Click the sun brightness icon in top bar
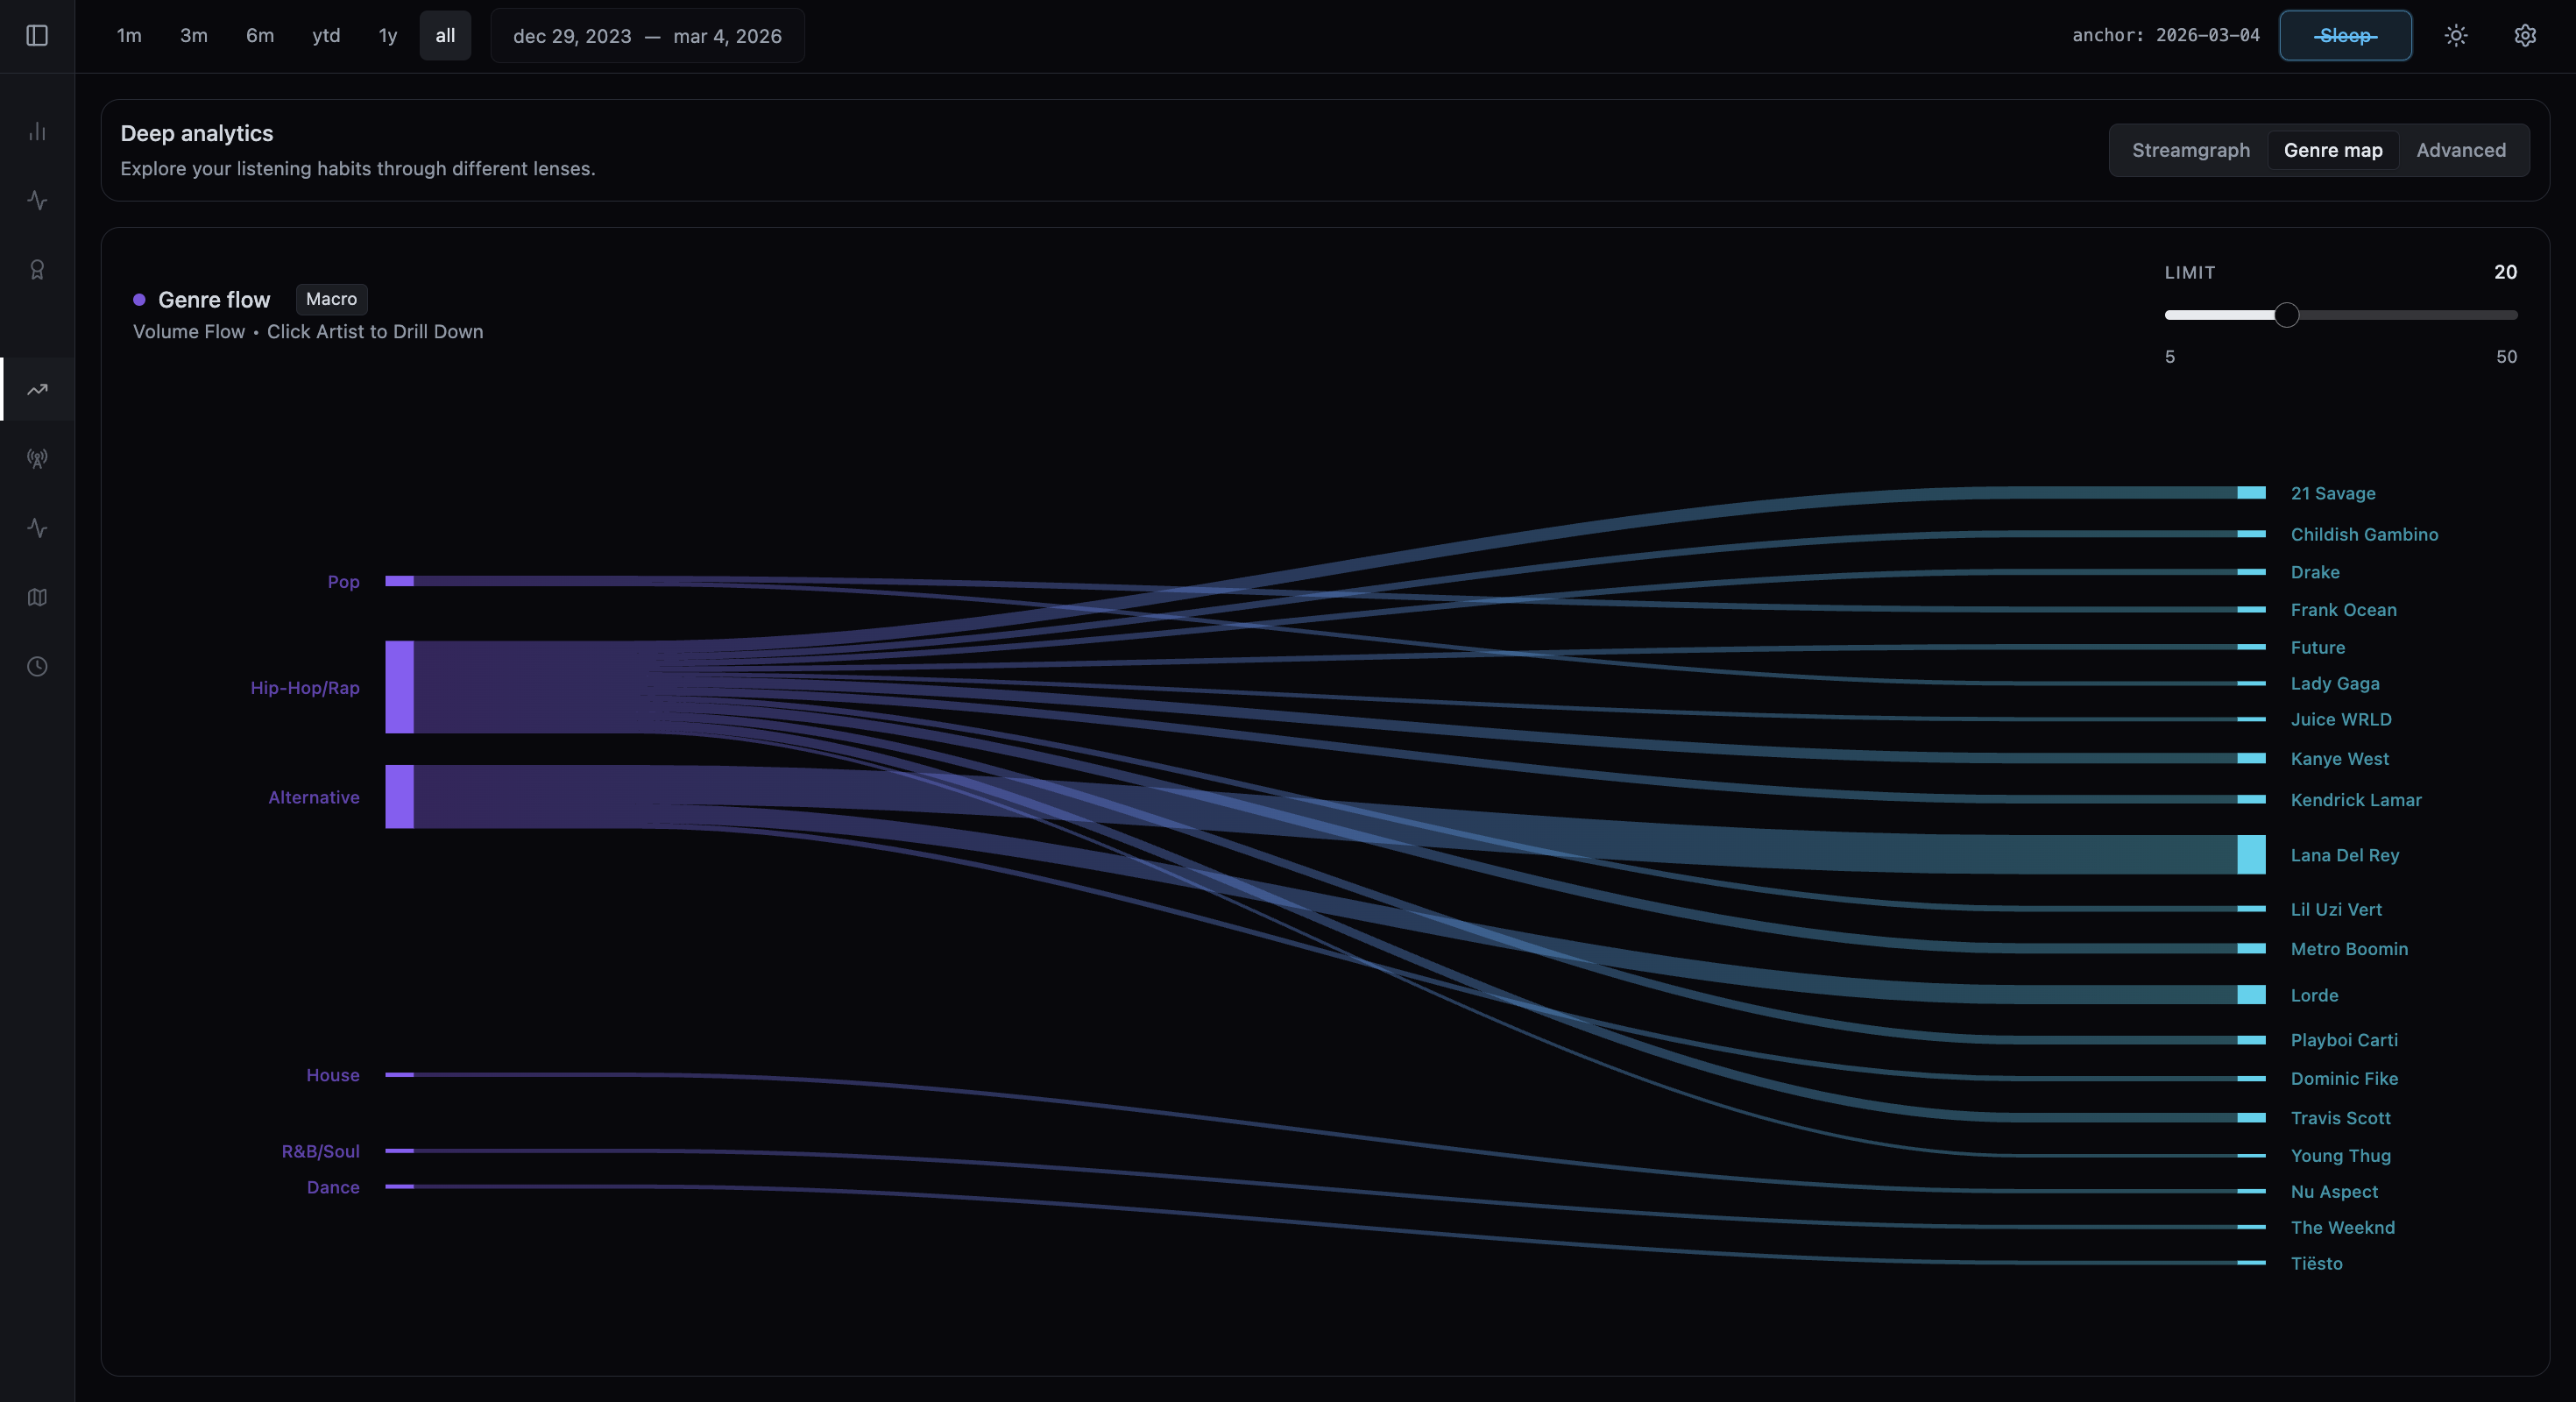 point(2455,35)
